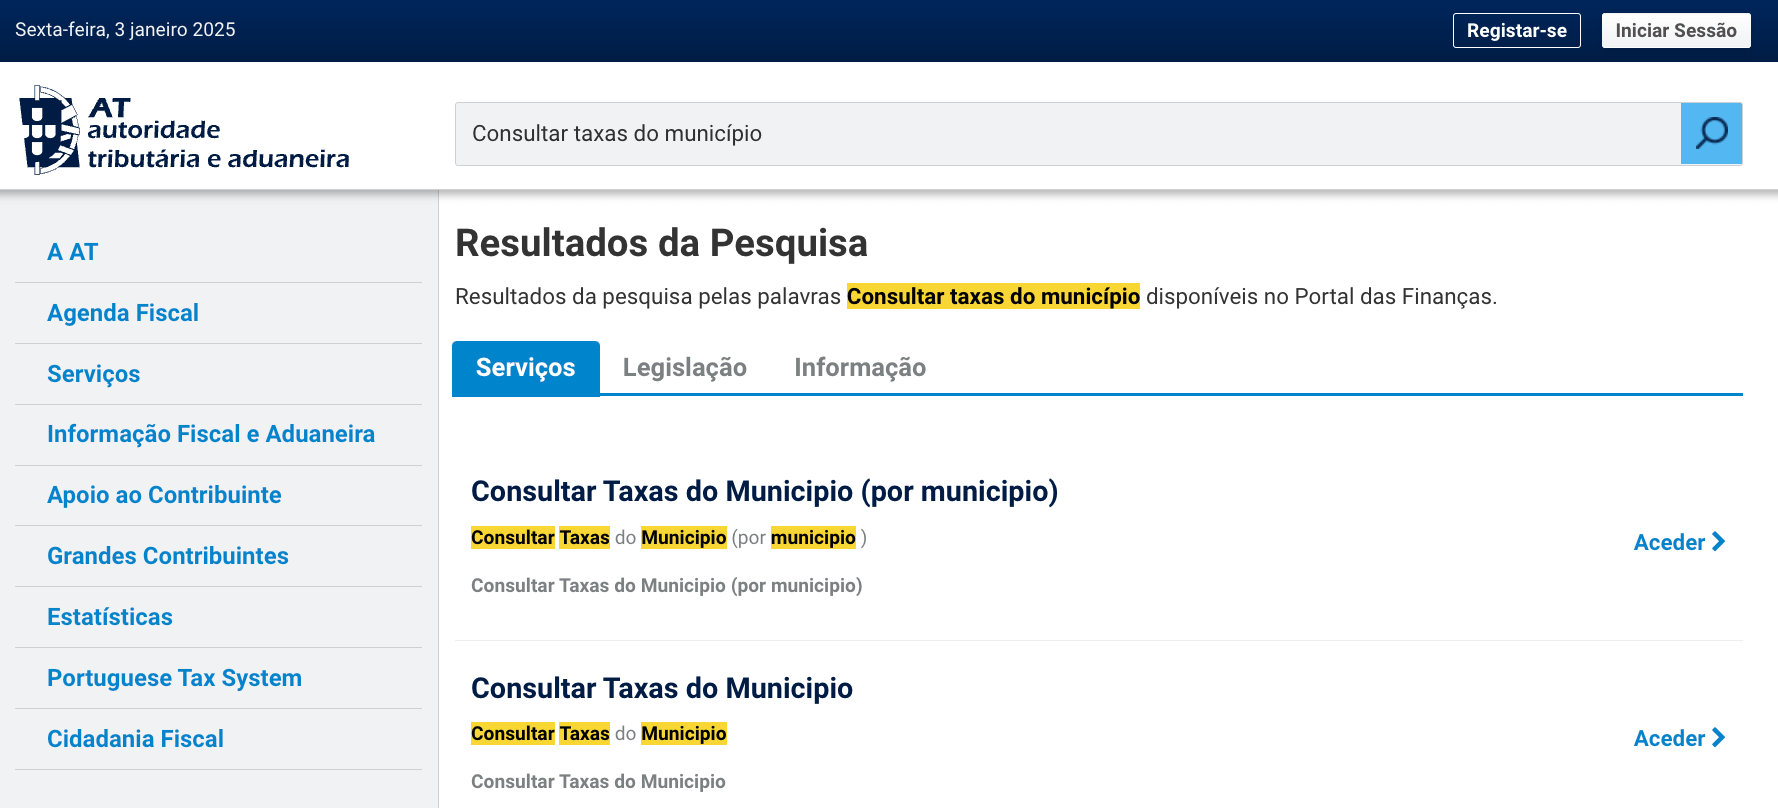The height and width of the screenshot is (808, 1778).
Task: Go to Agenda Fiscal in sidebar
Action: 123,313
